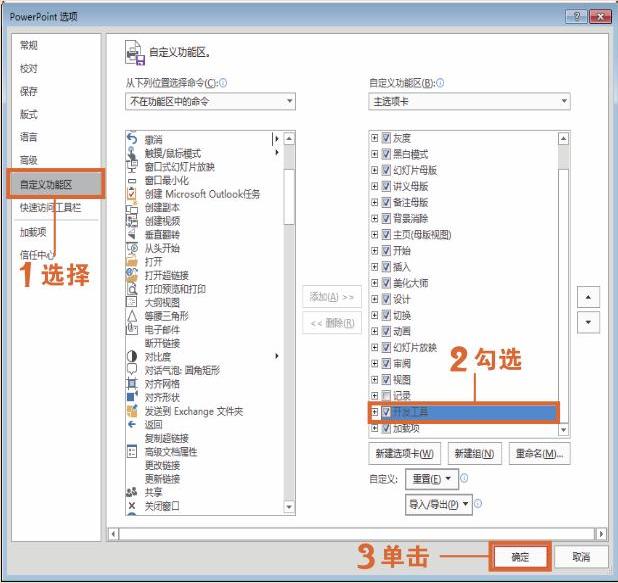Switch to the 校对 category

tap(29, 69)
